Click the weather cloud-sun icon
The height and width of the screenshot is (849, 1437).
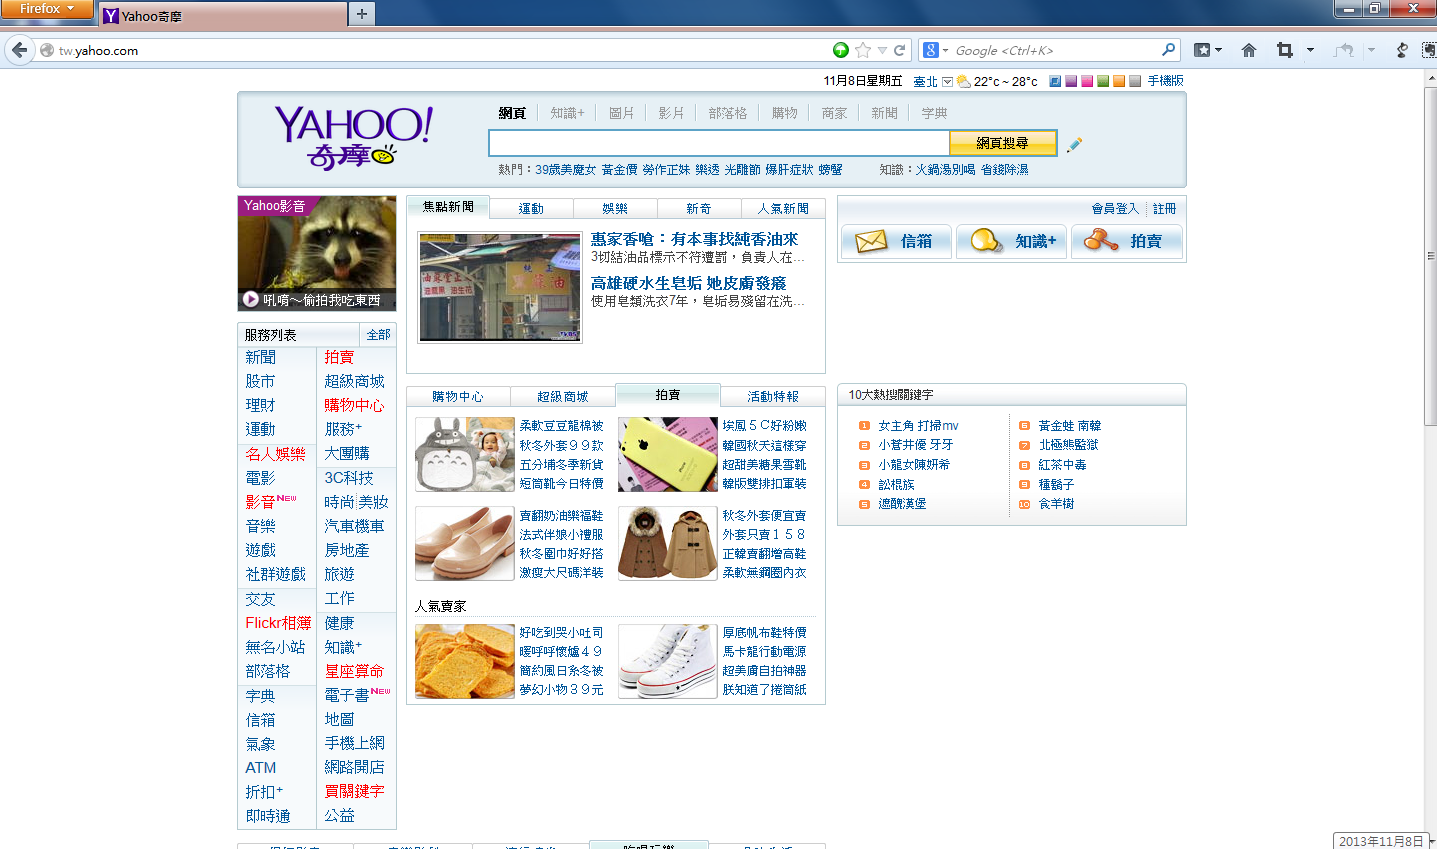click(963, 81)
